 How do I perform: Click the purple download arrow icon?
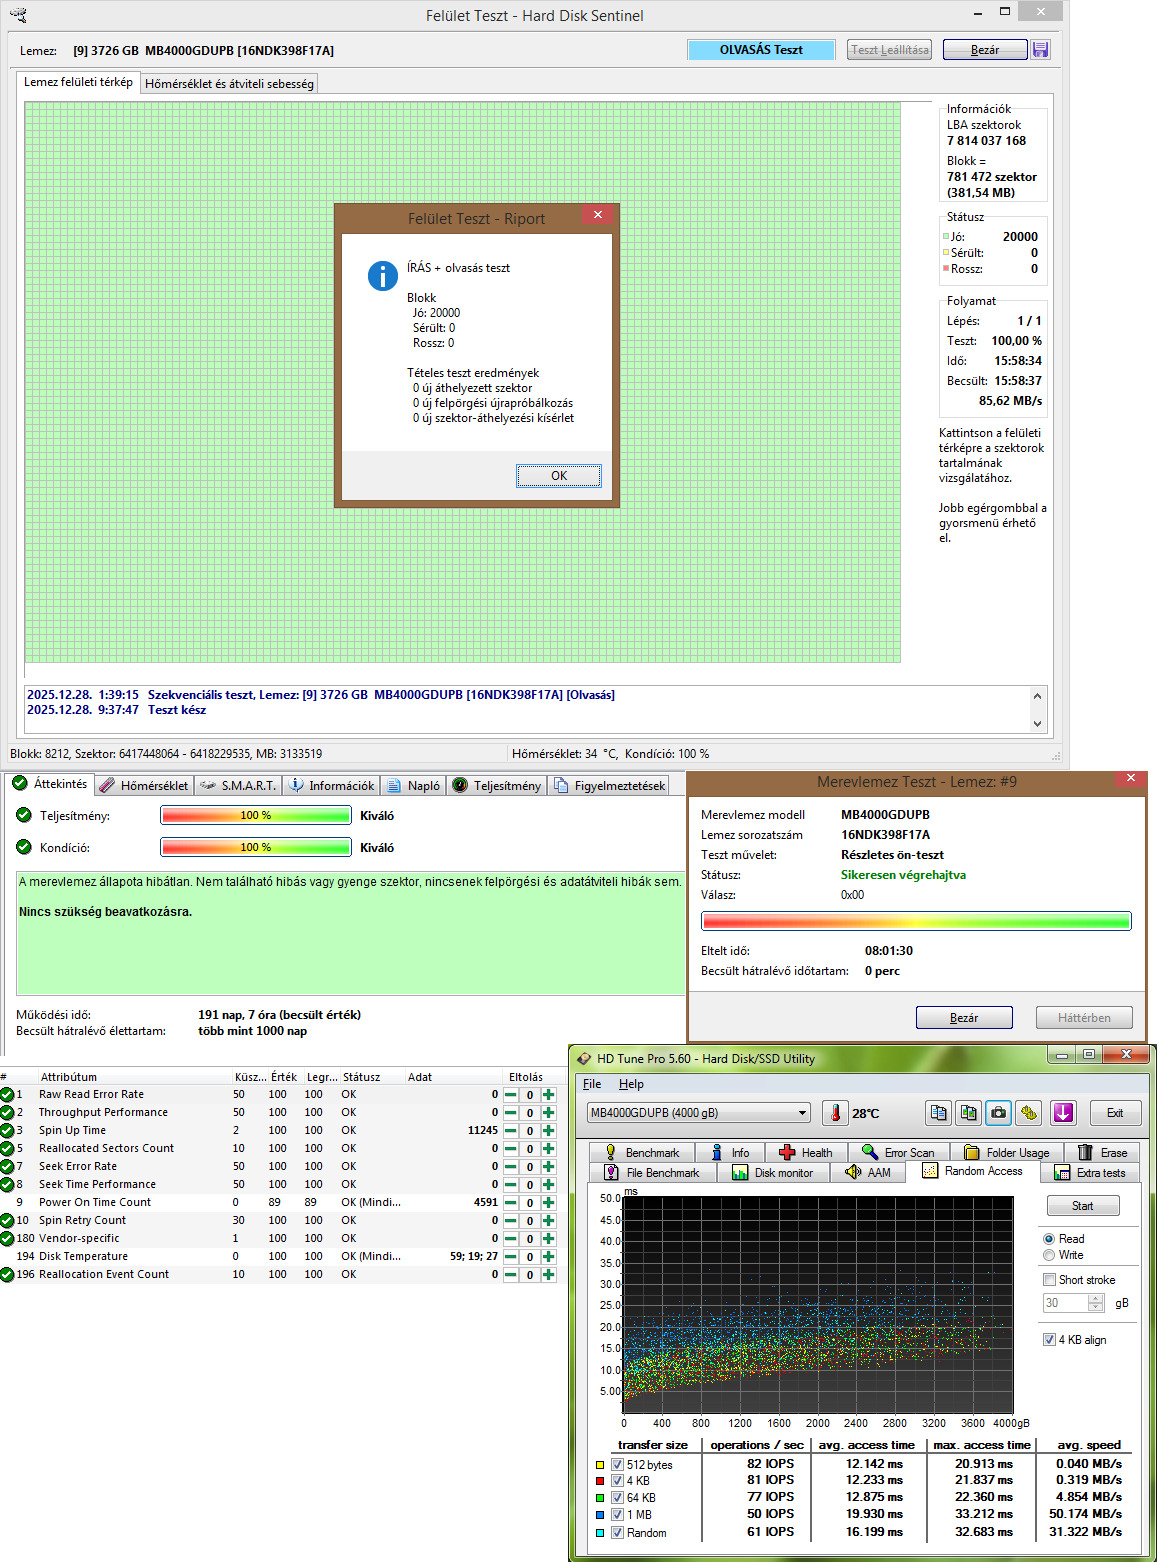1063,1113
